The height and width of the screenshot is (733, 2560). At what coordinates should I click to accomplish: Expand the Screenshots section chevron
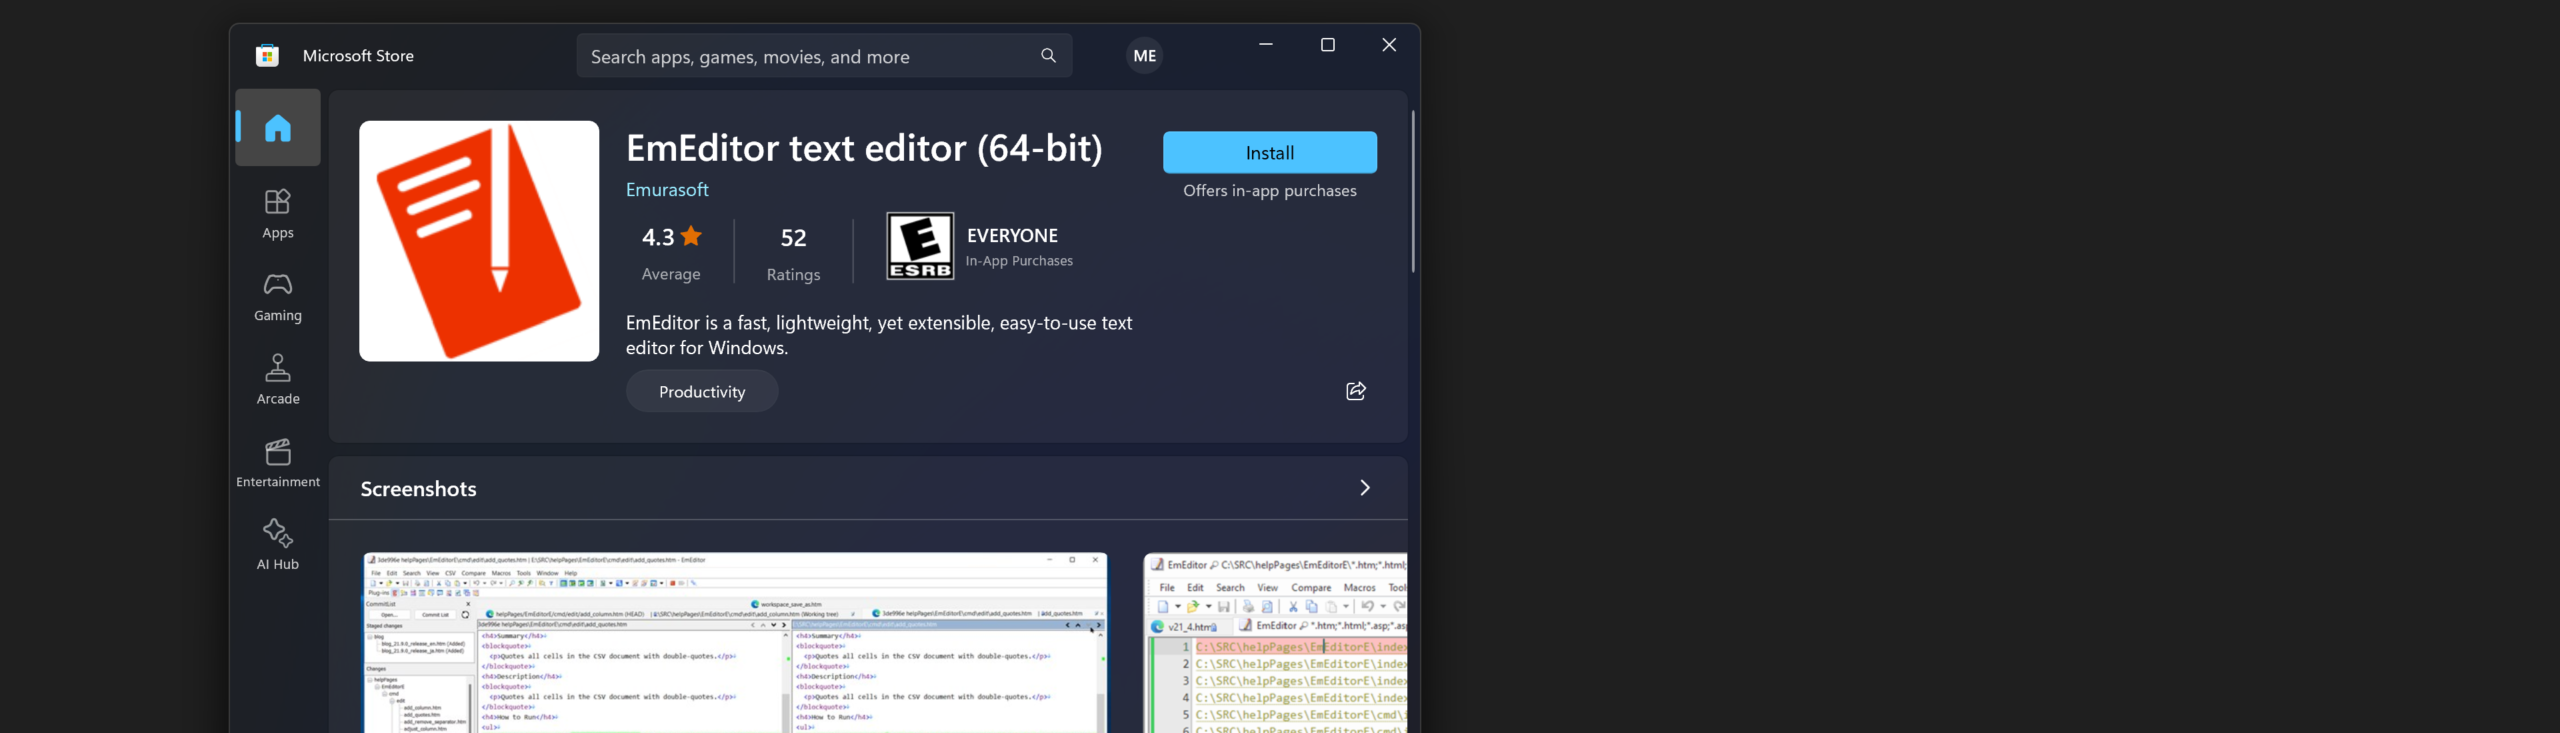pyautogui.click(x=1365, y=488)
